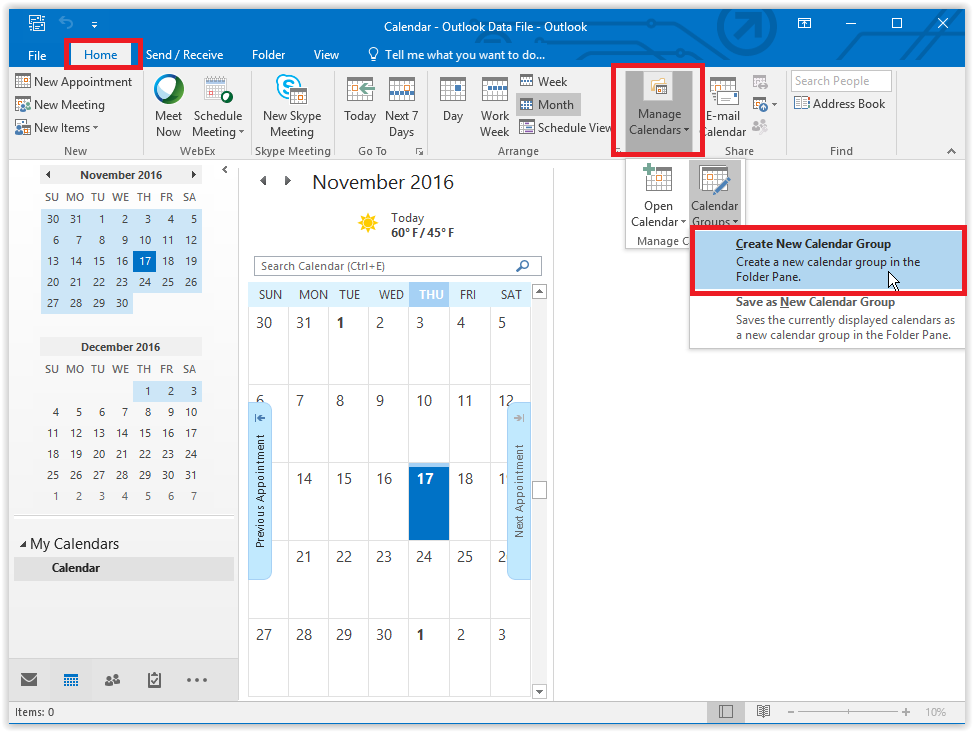The height and width of the screenshot is (732, 973).
Task: Open the Customize Quick Access Toolbar dropdown
Action: (94, 25)
